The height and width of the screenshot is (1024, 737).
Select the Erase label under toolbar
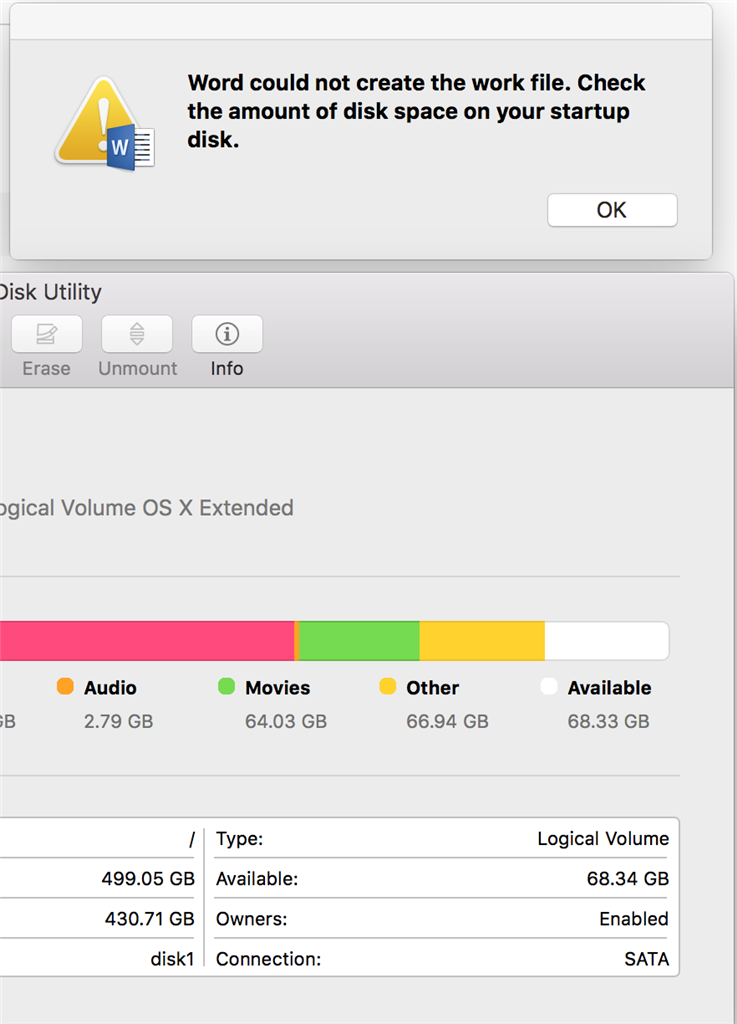(x=46, y=368)
